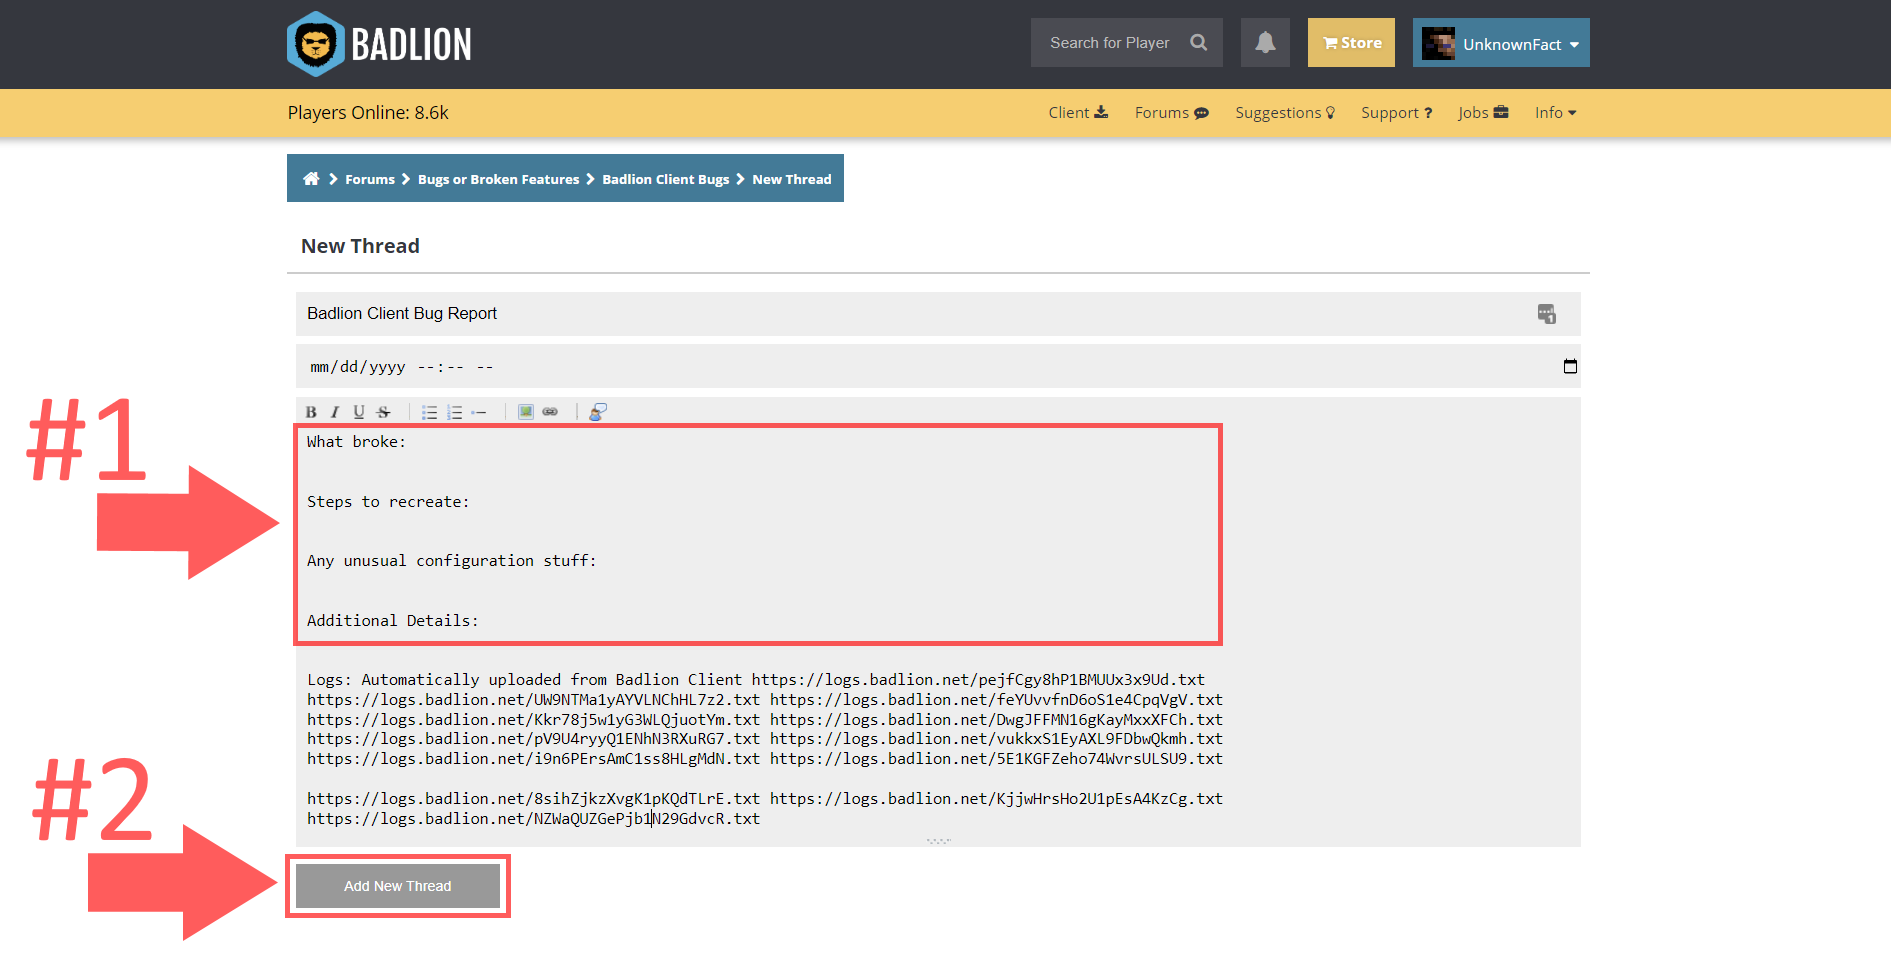
Task: Focus the date and time field
Action: 938,366
